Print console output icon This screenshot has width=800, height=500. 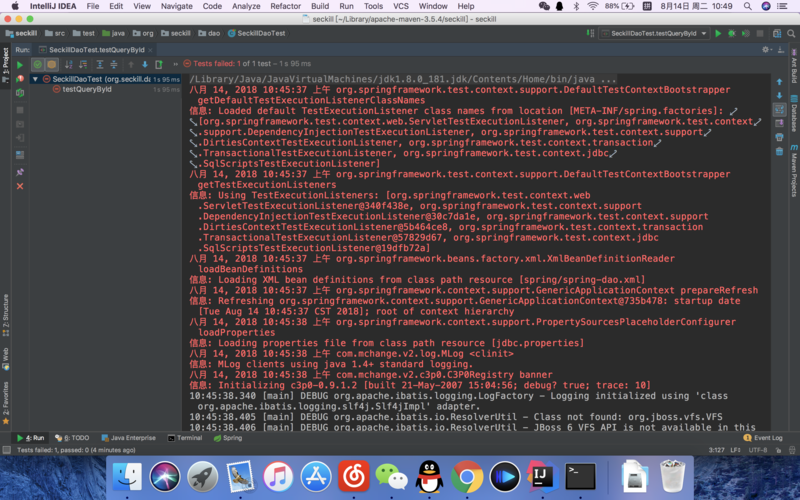779,137
